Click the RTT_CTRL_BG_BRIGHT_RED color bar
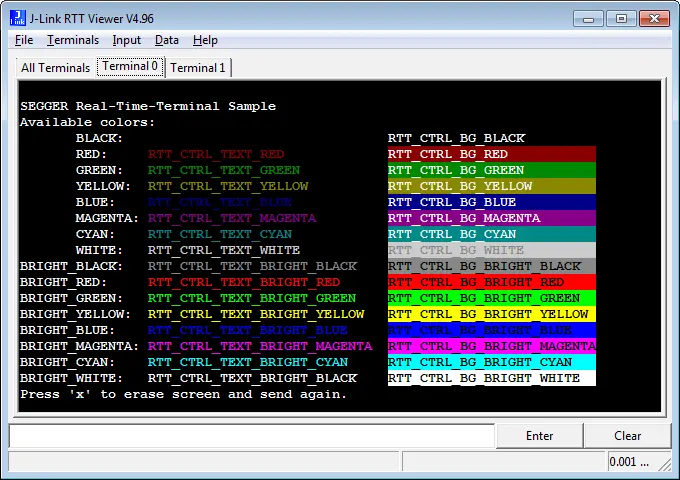The width and height of the screenshot is (680, 480). coord(491,282)
